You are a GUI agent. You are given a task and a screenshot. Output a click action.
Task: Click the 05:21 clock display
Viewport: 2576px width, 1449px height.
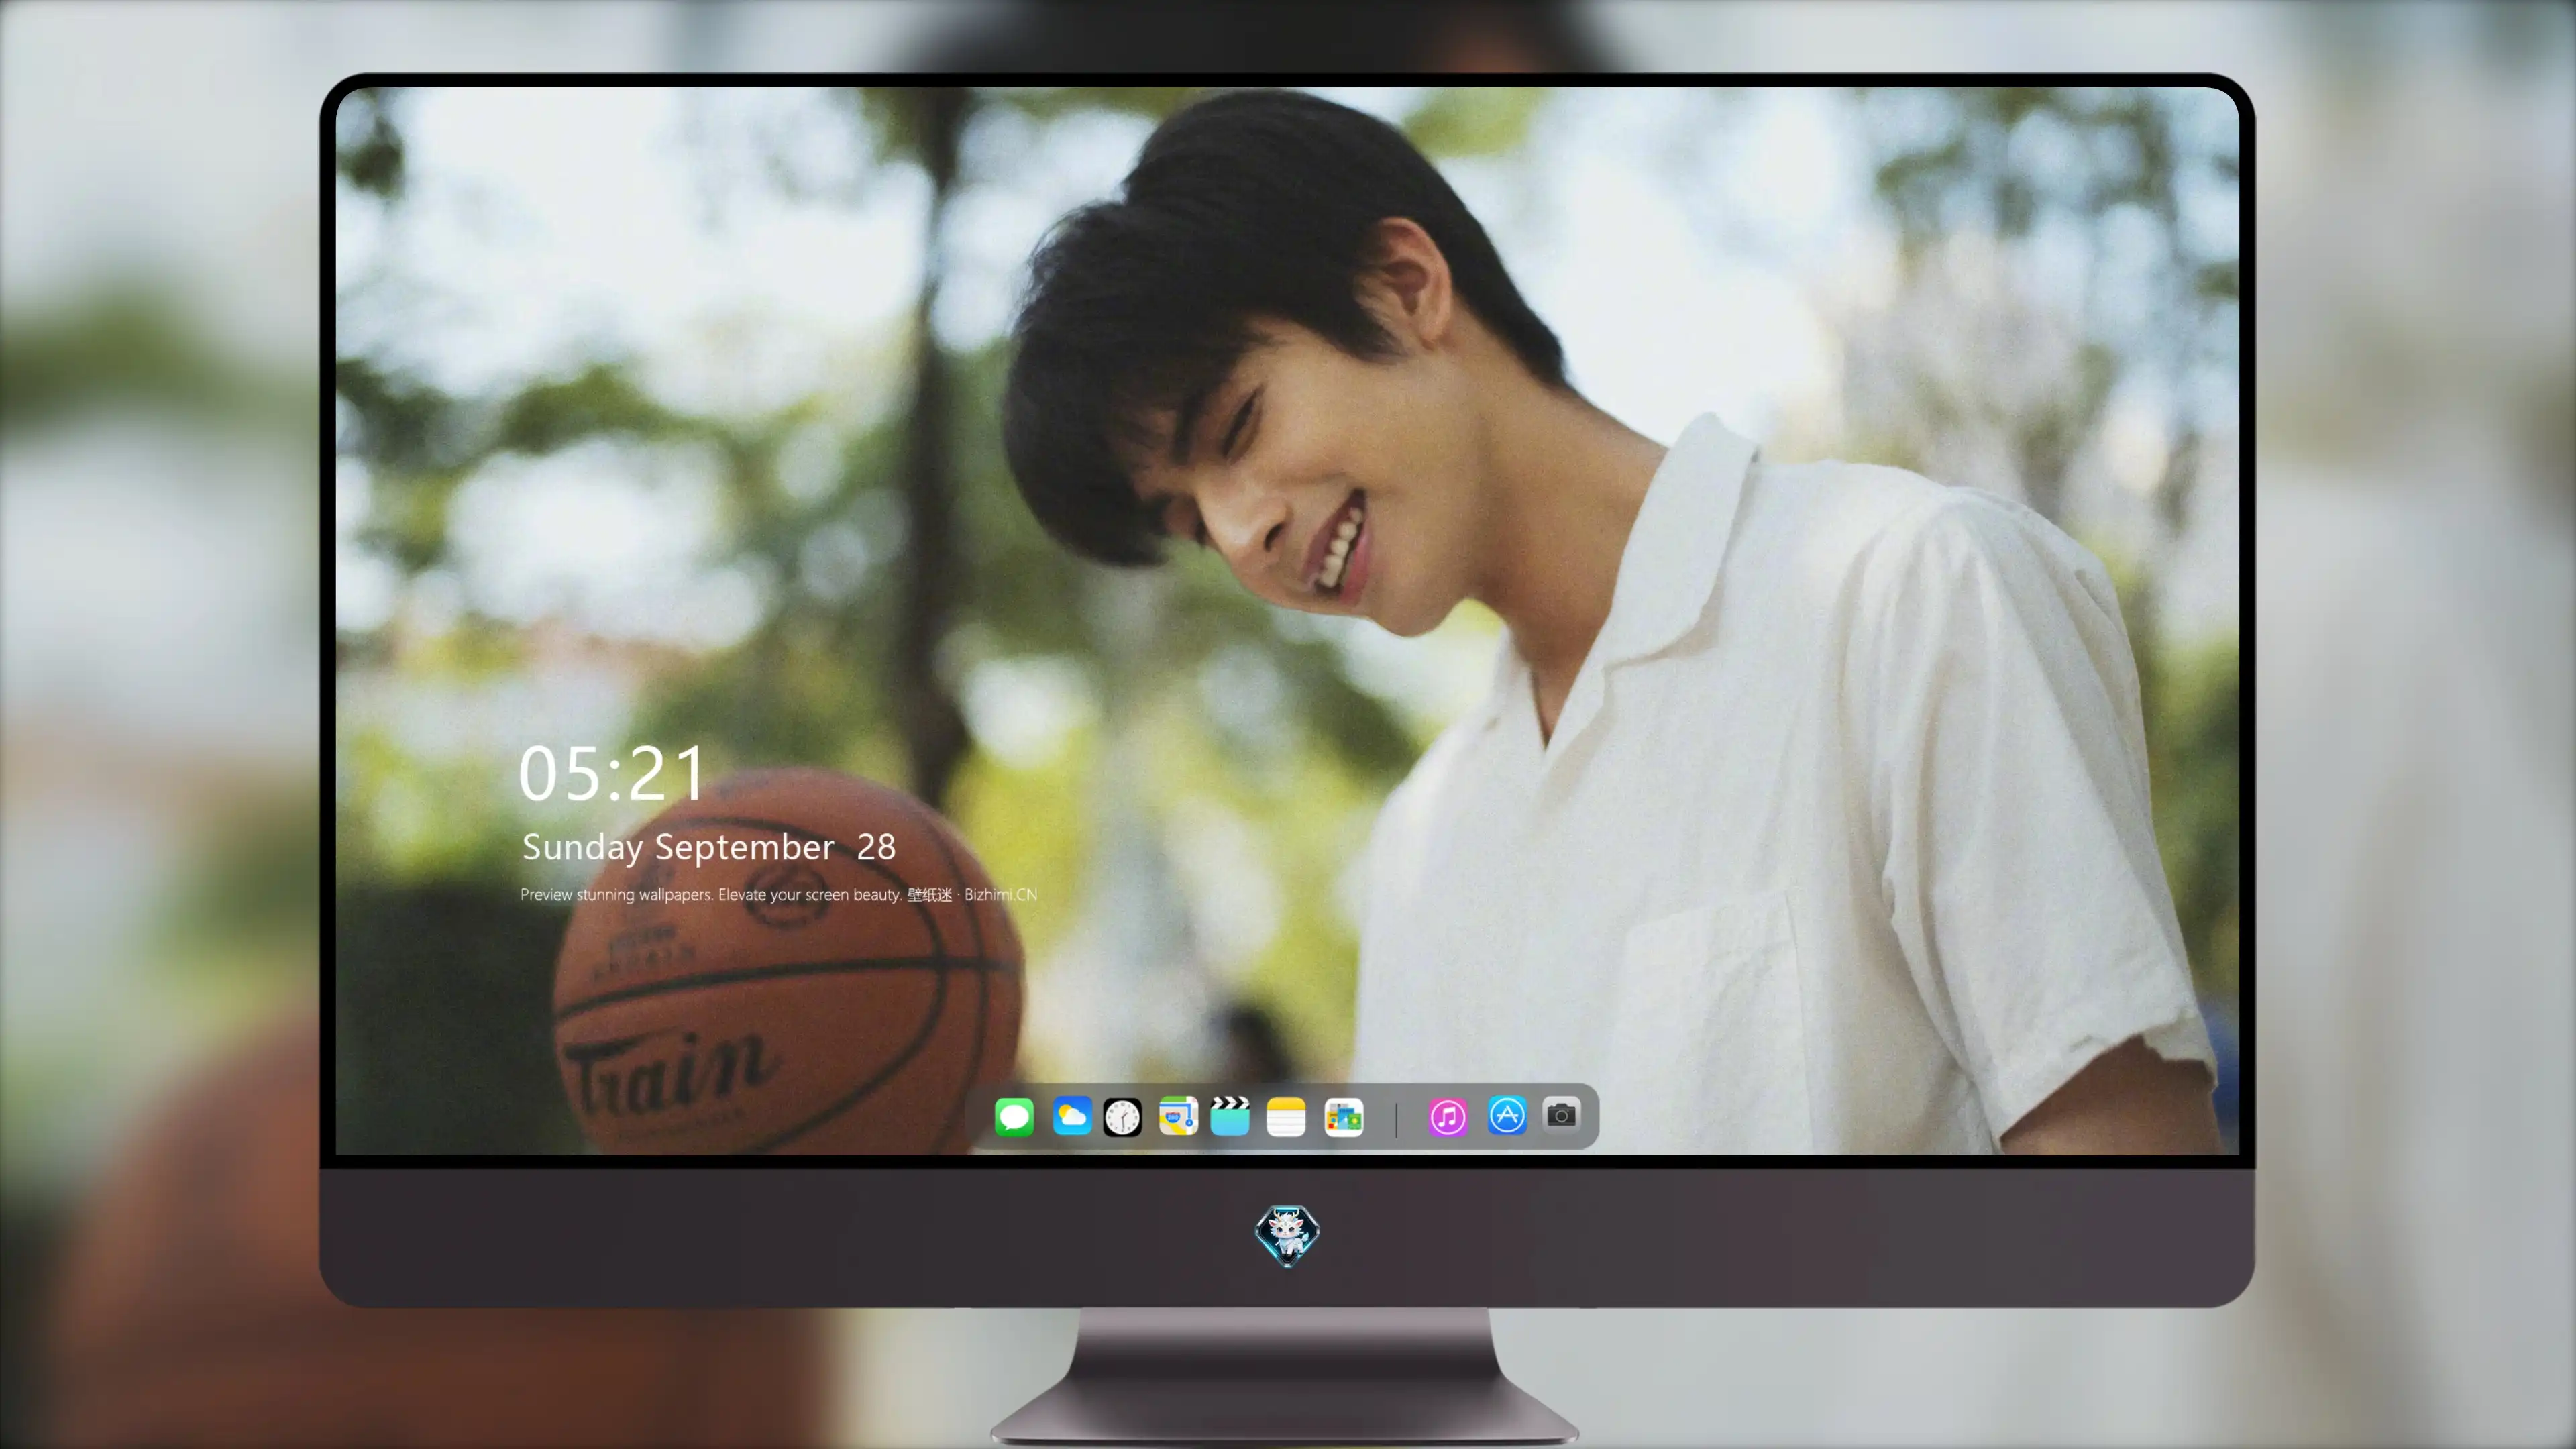click(x=611, y=773)
